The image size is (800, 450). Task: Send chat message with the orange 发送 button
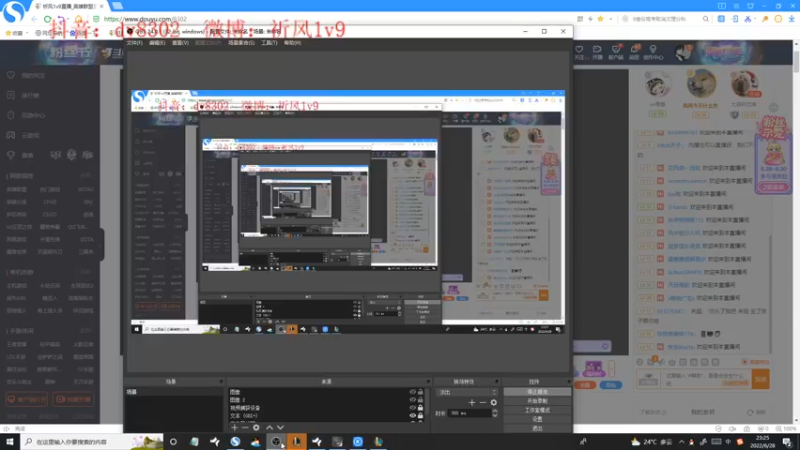coord(761,379)
